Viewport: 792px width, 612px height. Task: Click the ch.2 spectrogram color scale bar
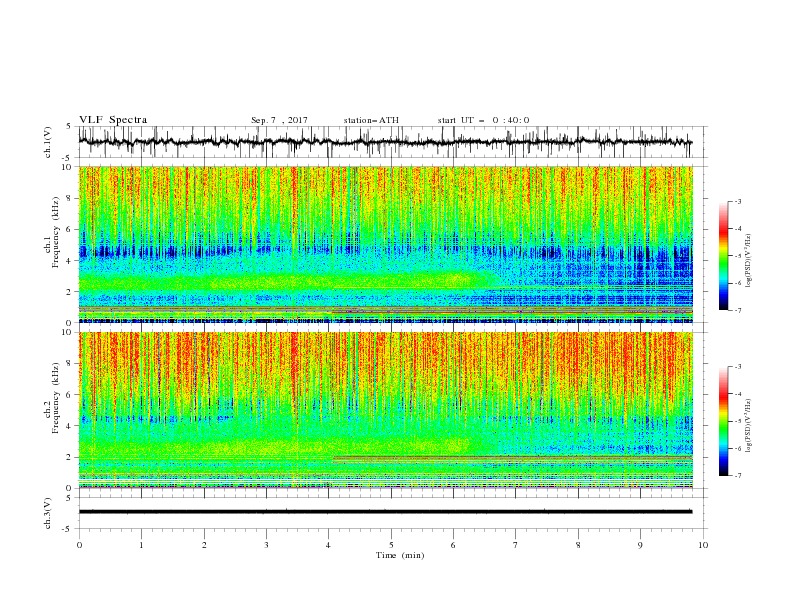[723, 421]
